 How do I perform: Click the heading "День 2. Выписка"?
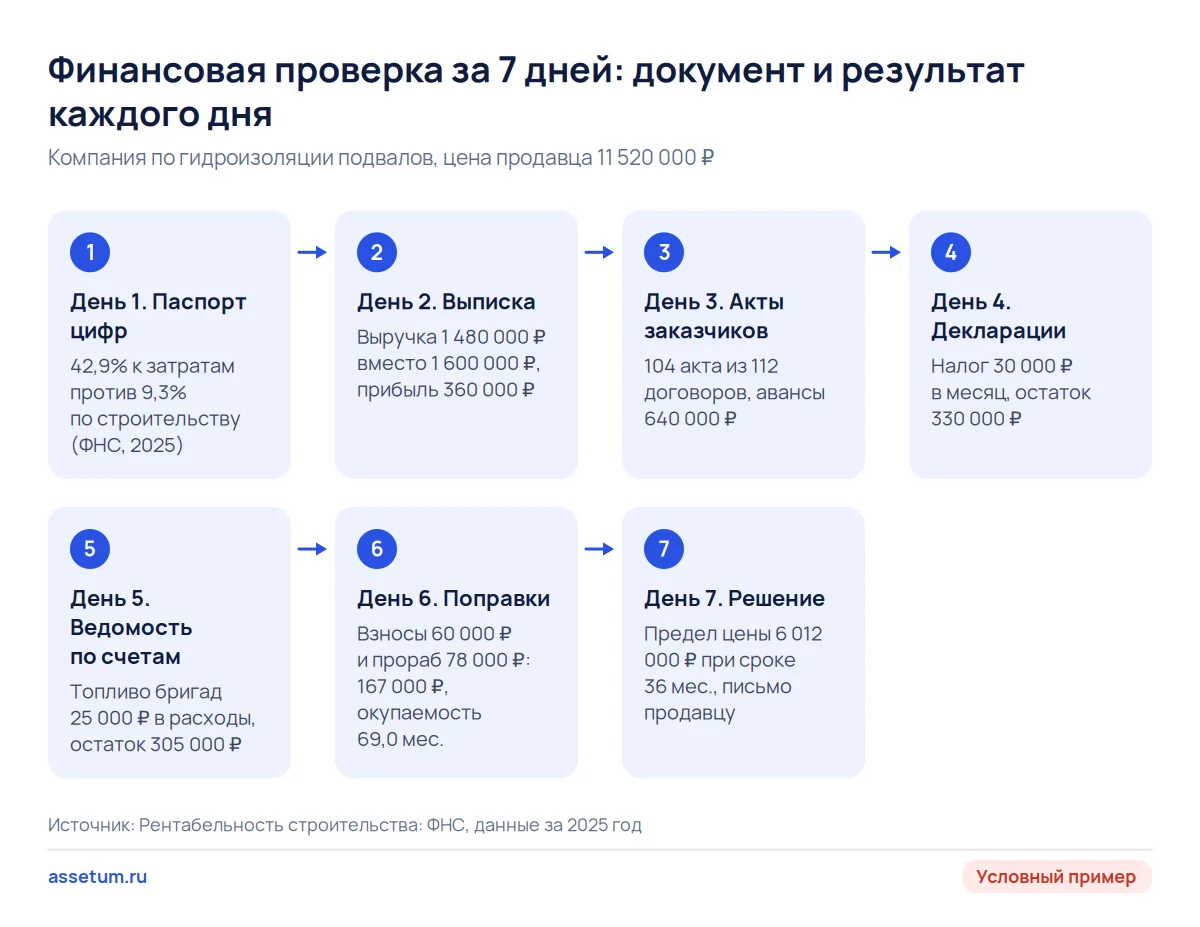point(446,302)
